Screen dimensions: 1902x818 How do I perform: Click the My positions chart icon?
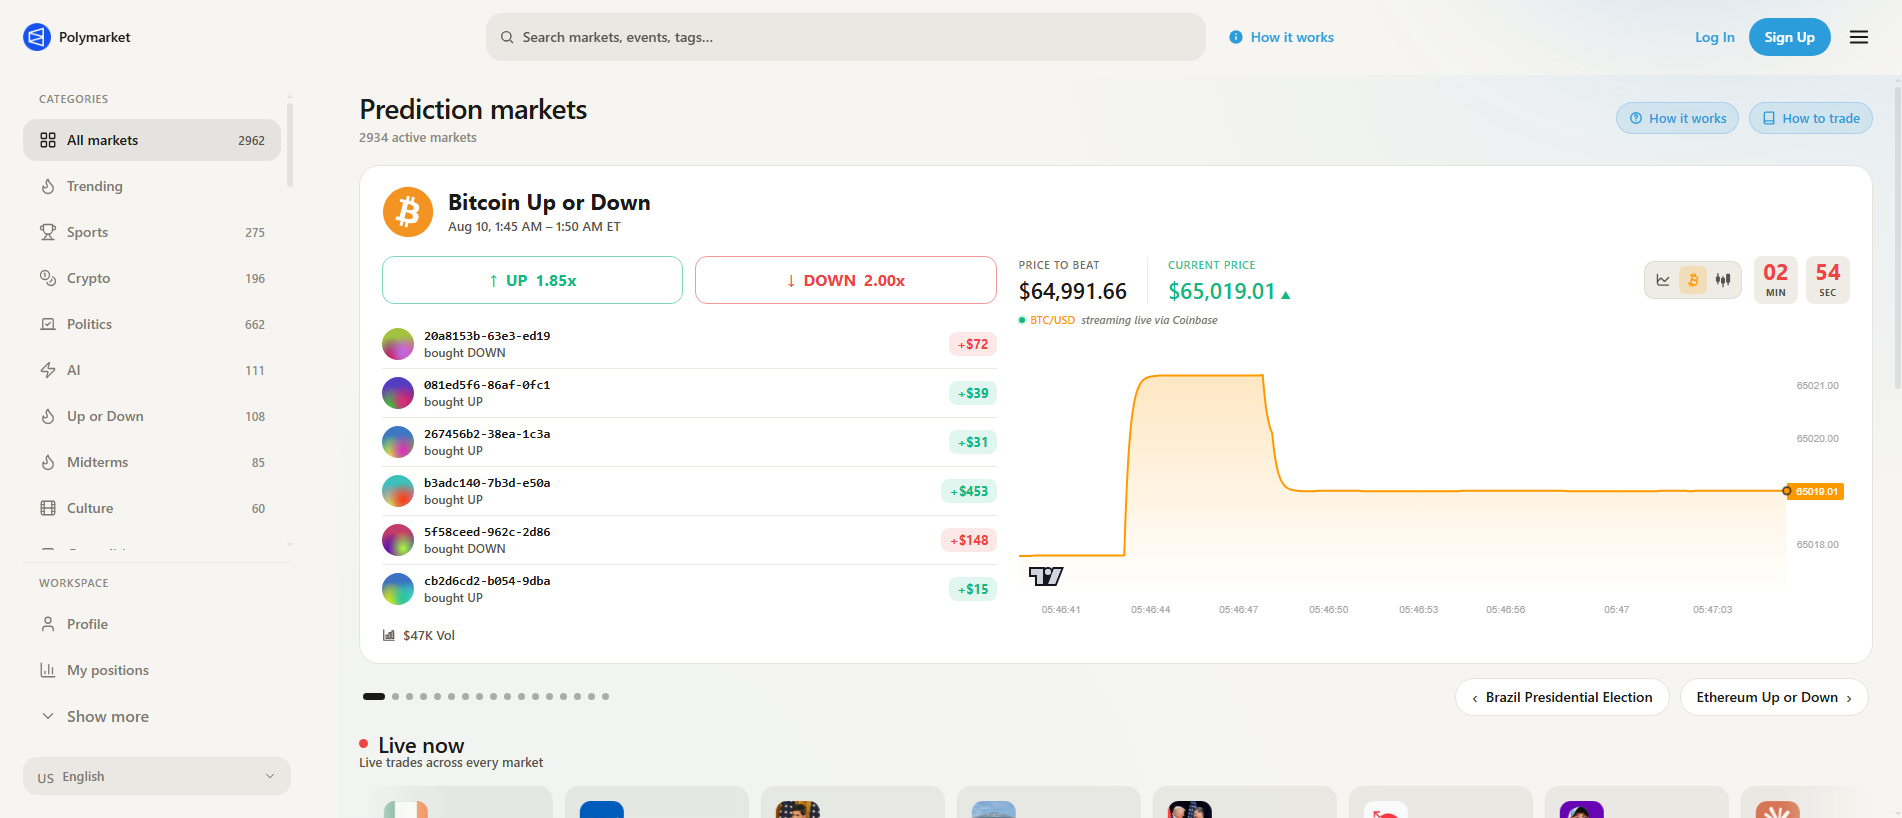pos(48,670)
